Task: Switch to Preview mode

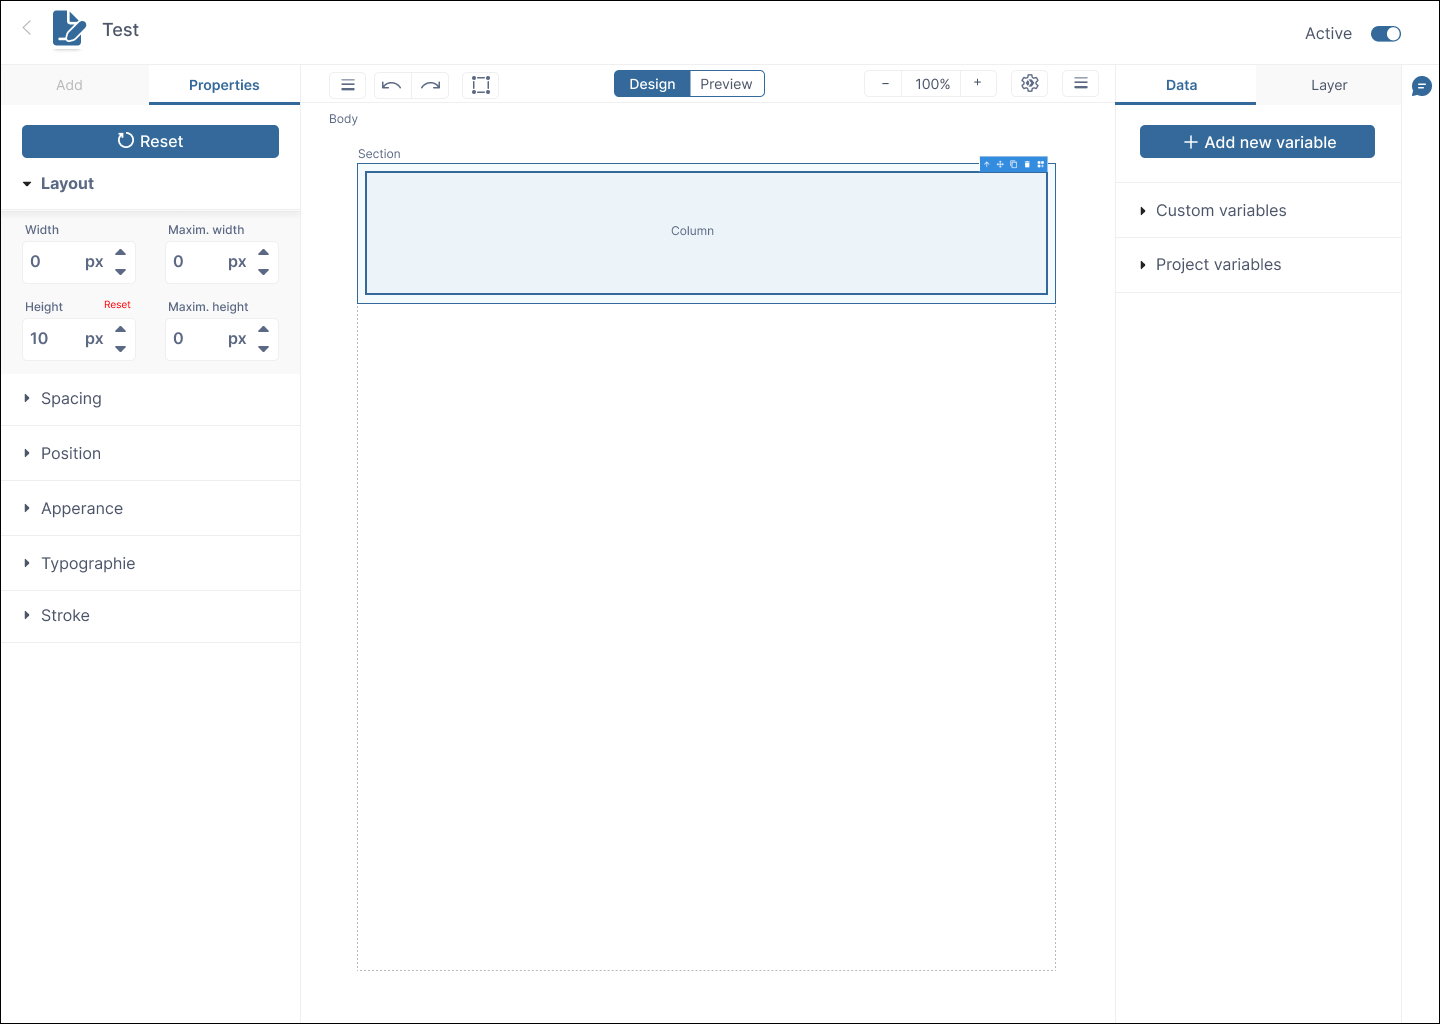Action: click(726, 84)
